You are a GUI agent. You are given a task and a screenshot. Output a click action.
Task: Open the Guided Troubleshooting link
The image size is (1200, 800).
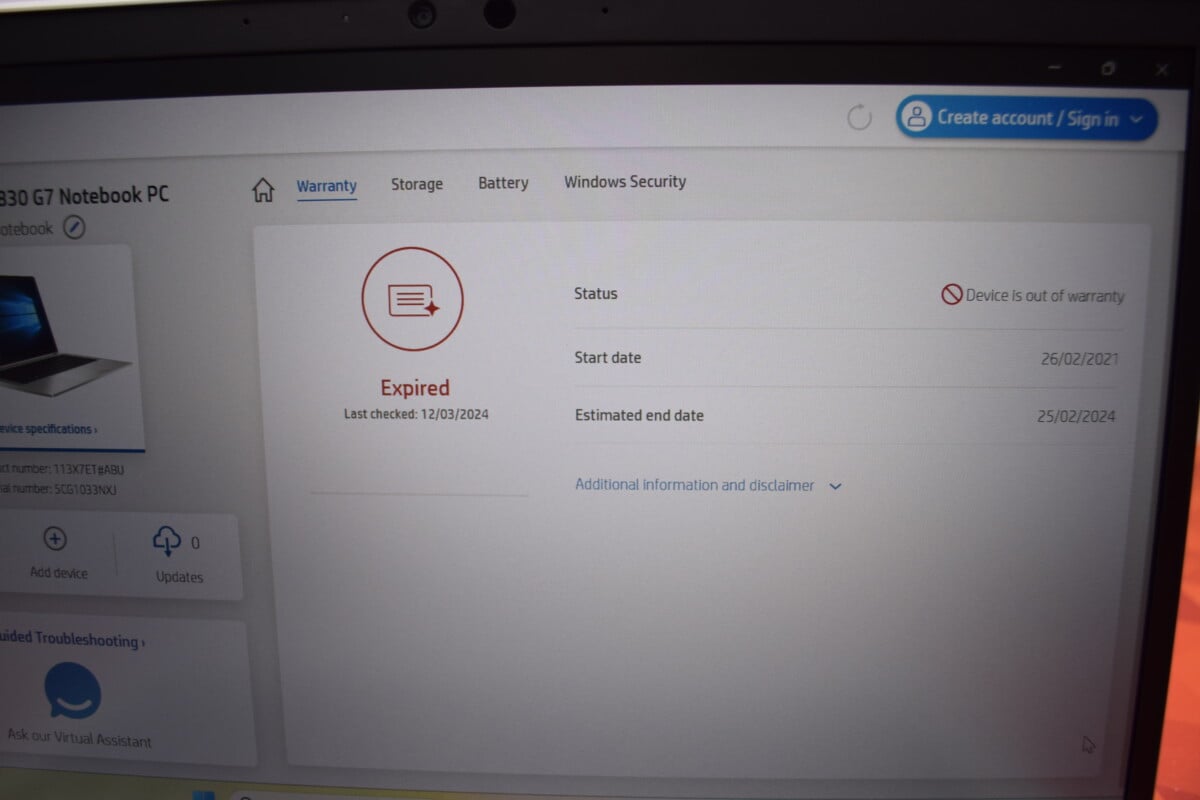tap(71, 639)
